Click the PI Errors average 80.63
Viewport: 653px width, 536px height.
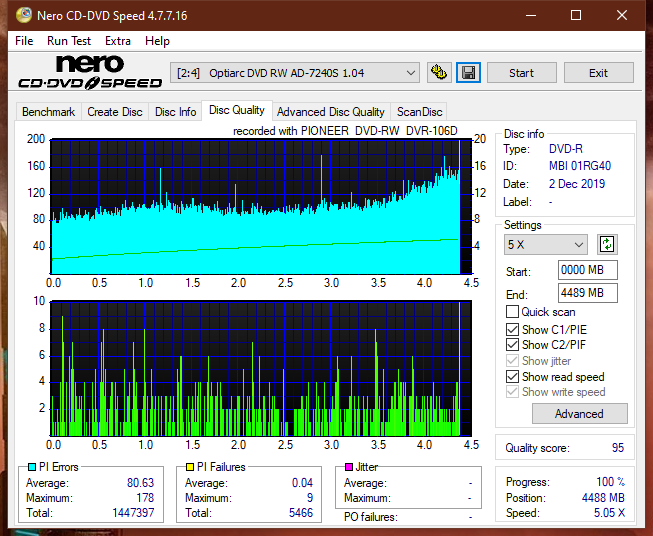click(140, 483)
